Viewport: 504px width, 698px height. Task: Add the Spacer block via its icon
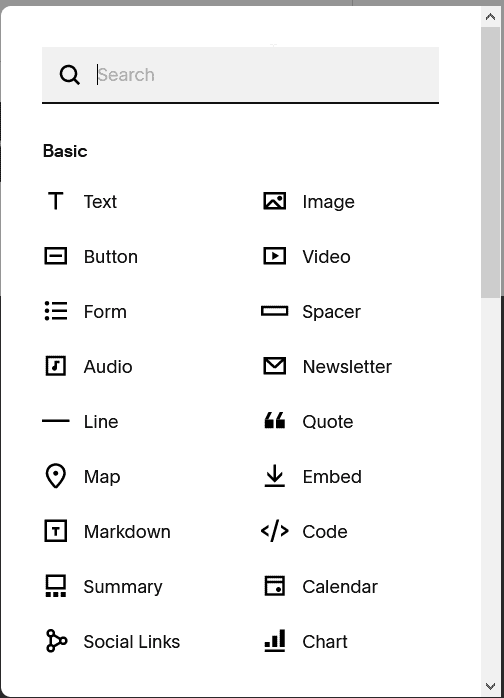pyautogui.click(x=275, y=311)
